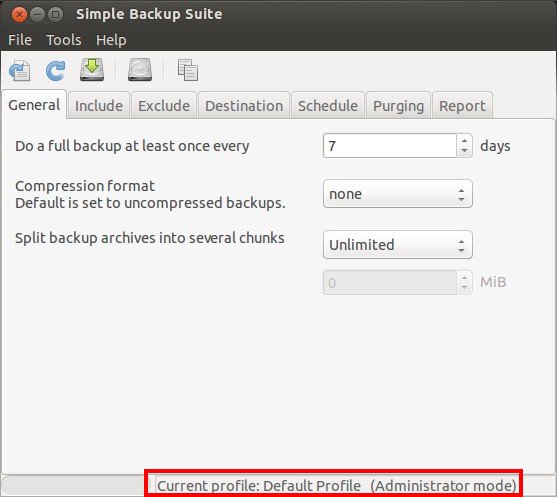Viewport: 557px width, 497px height.
Task: Open the Unlimited chunk size dropdown
Action: 398,245
